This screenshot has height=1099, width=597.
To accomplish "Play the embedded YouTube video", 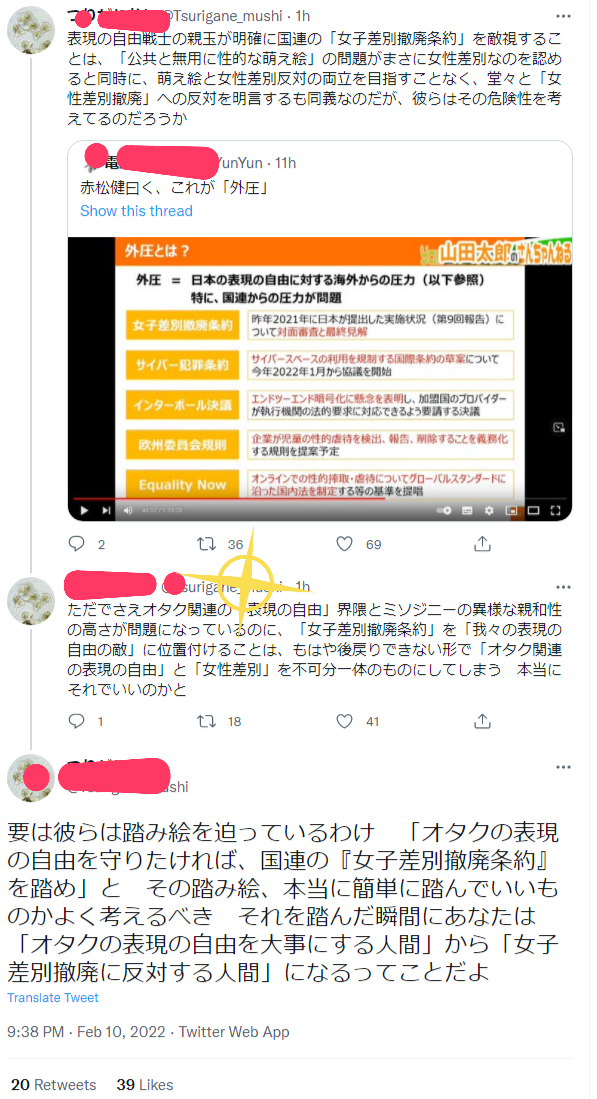I will (x=84, y=510).
